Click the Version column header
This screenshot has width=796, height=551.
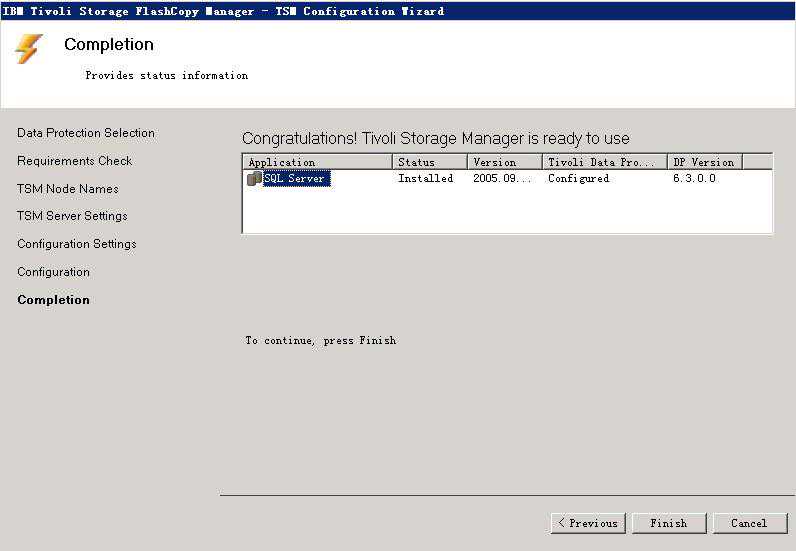click(x=505, y=162)
